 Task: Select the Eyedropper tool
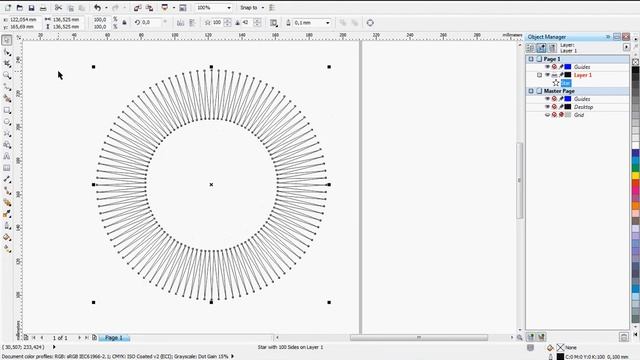[7, 214]
